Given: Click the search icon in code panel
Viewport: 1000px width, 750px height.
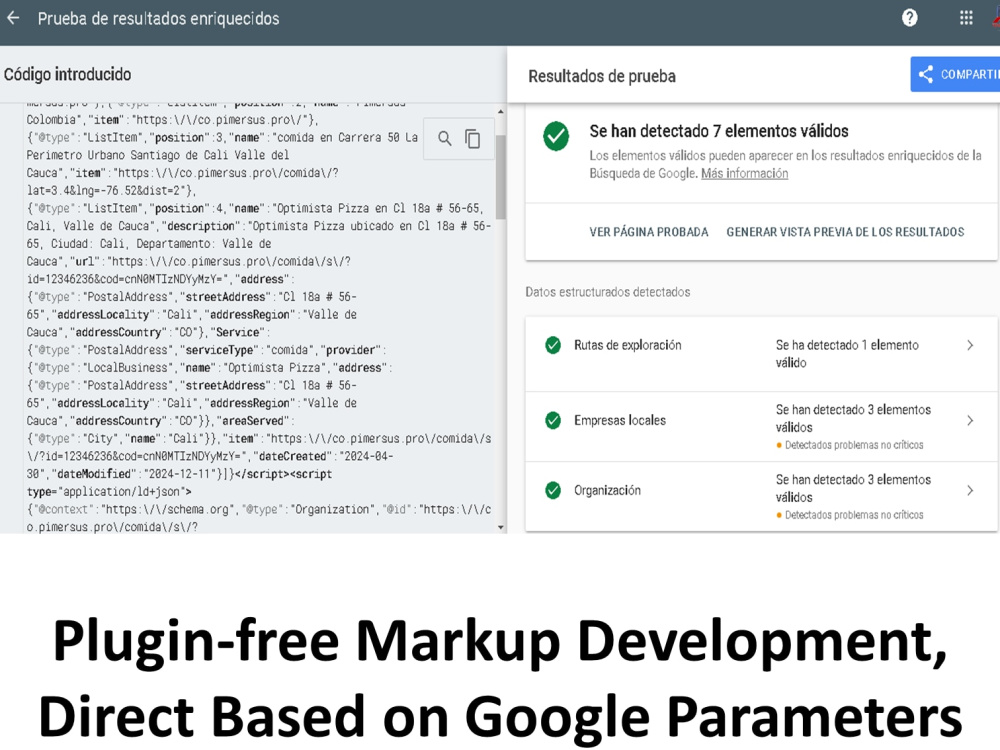Looking at the screenshot, I should tap(445, 138).
